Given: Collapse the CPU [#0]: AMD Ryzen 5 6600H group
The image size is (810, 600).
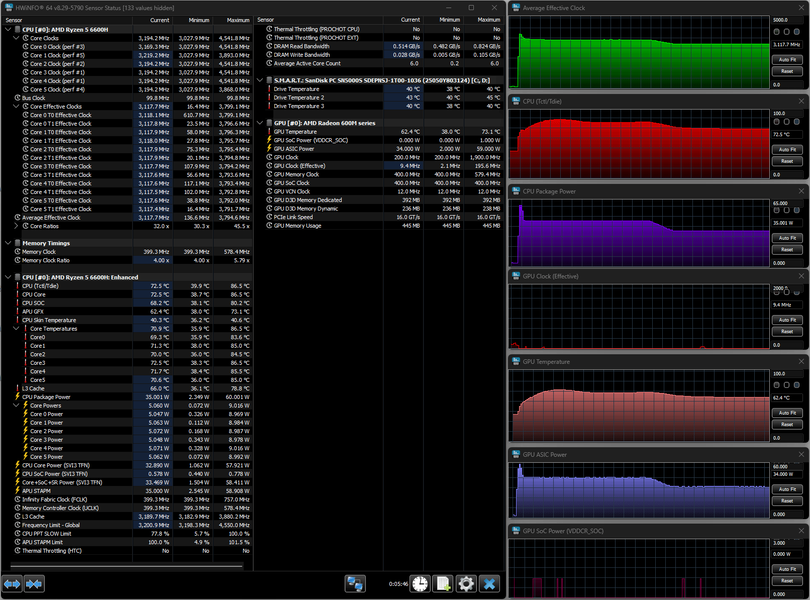Looking at the screenshot, I should tap(8, 29).
